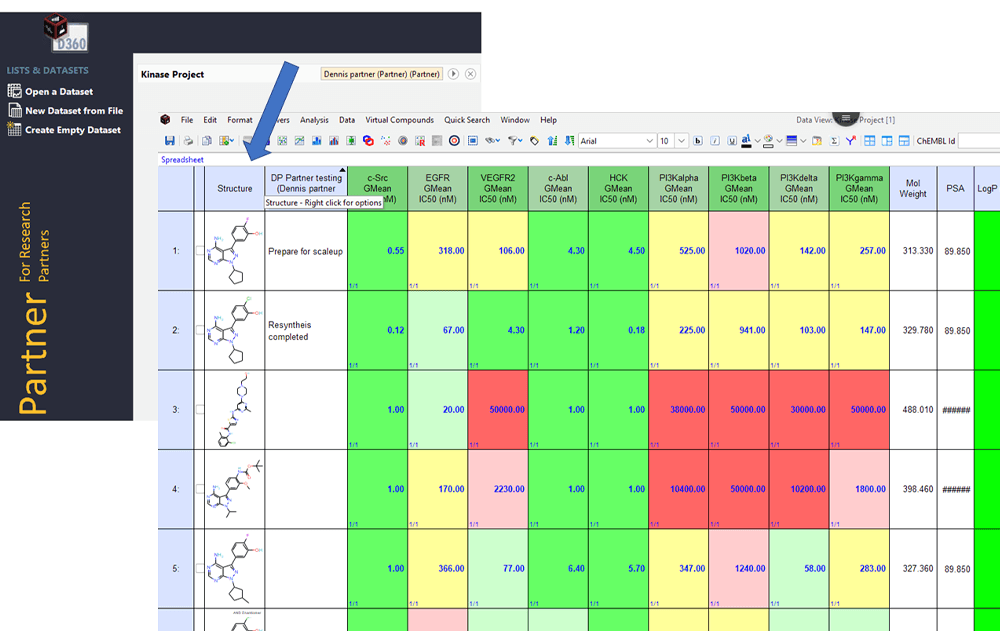Click the first table layout icon
1000x641 pixels.
[x=869, y=141]
